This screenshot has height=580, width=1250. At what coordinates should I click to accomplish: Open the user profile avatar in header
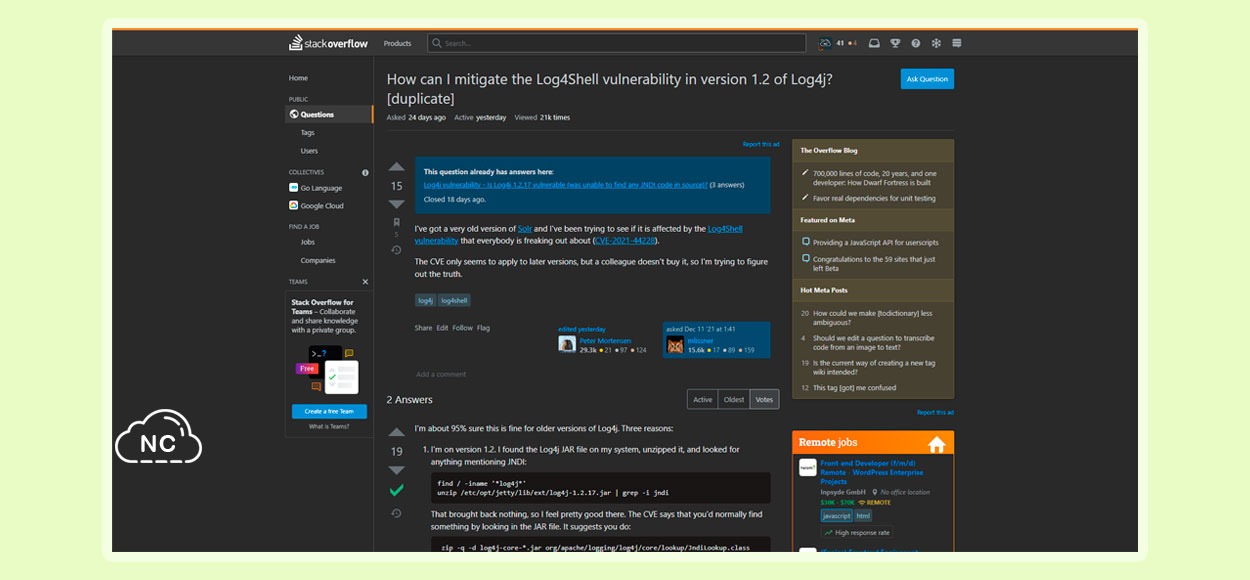click(x=825, y=43)
